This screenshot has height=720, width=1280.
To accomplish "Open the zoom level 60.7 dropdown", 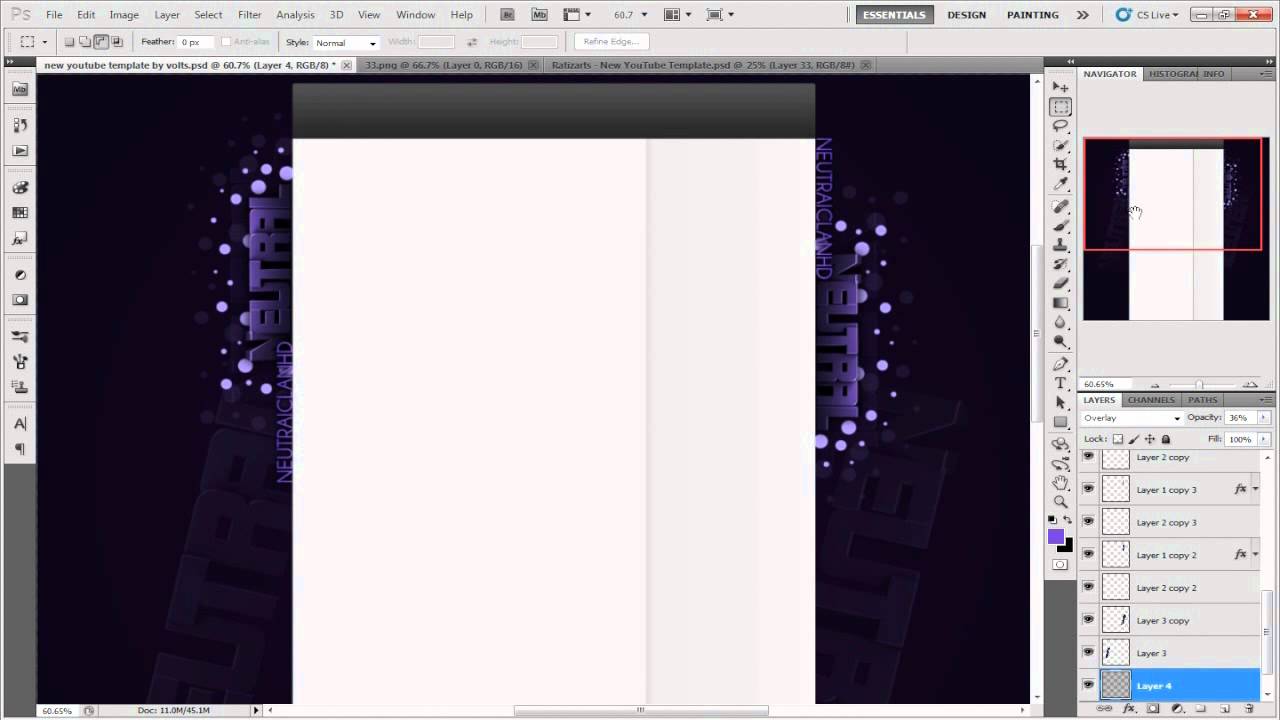I will [x=643, y=15].
